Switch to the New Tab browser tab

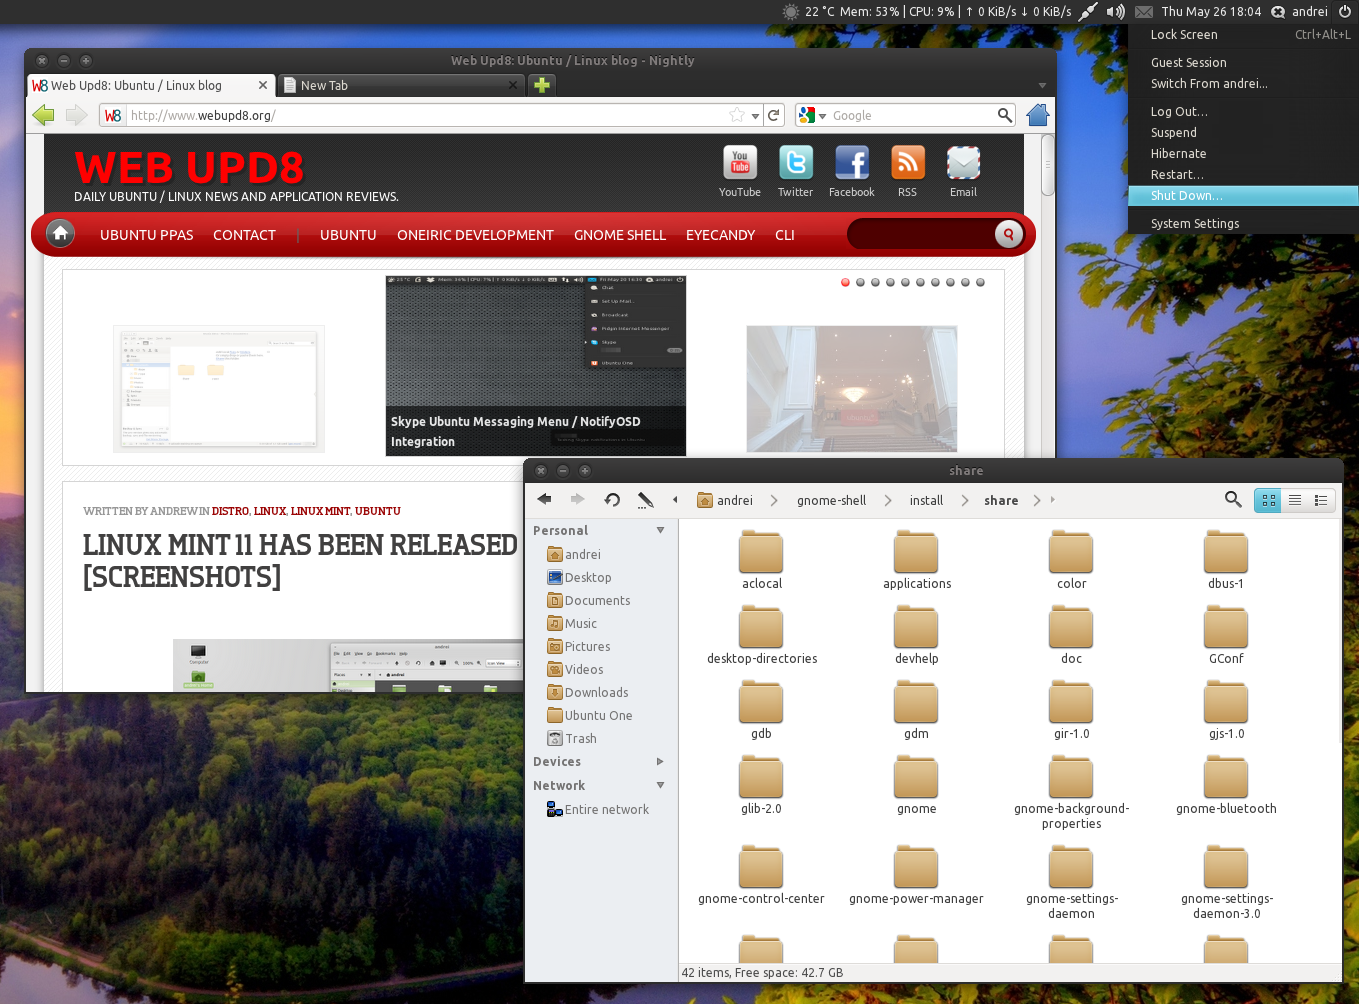pyautogui.click(x=400, y=85)
